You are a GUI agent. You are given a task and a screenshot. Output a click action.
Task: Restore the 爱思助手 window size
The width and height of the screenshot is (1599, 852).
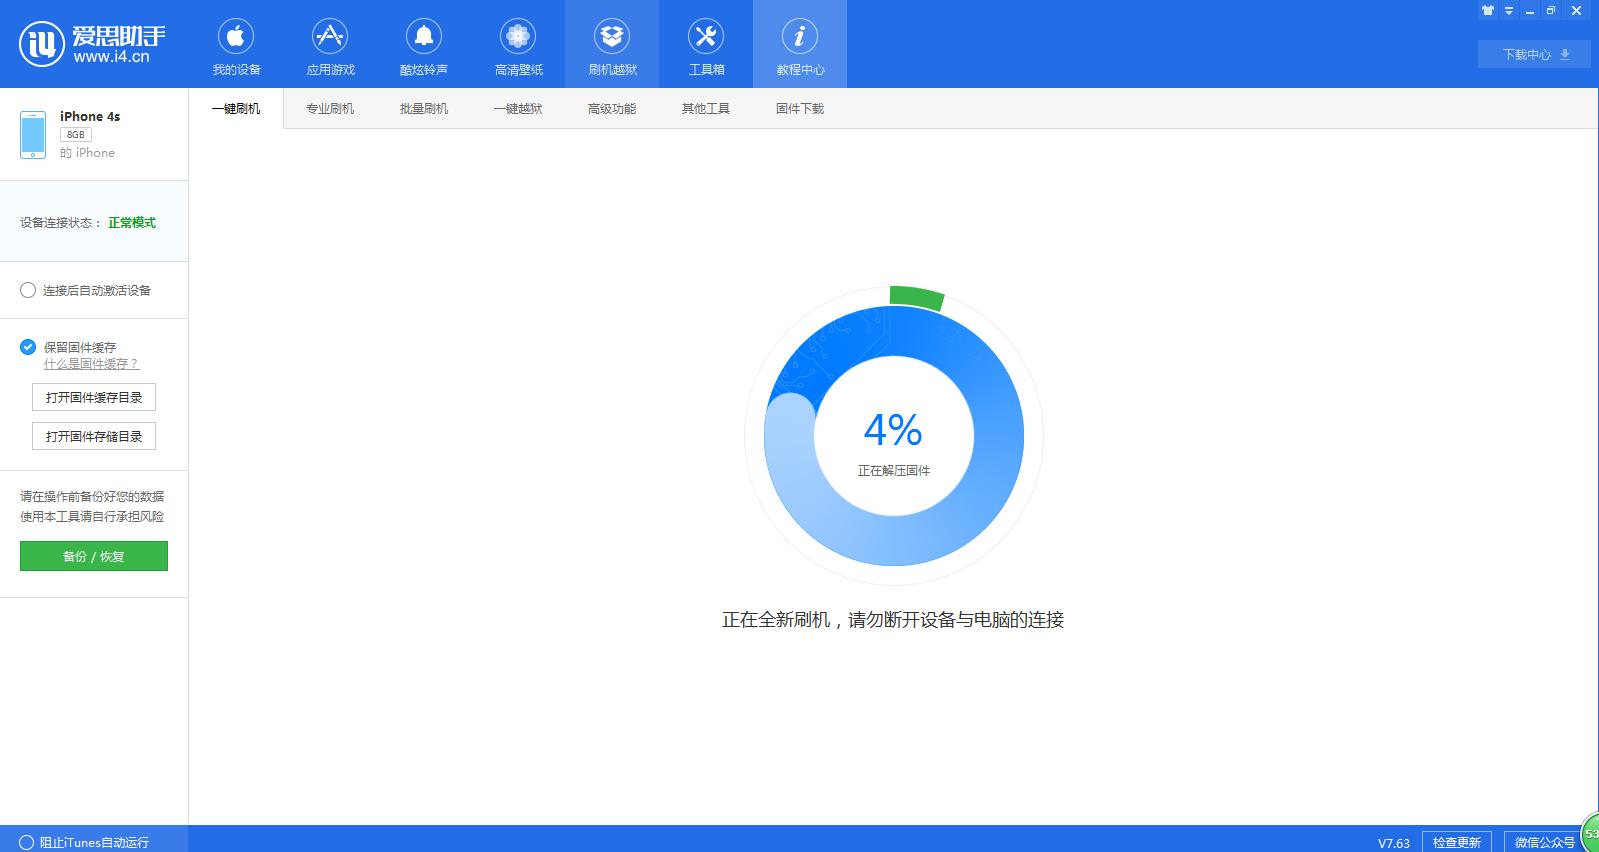[1551, 11]
